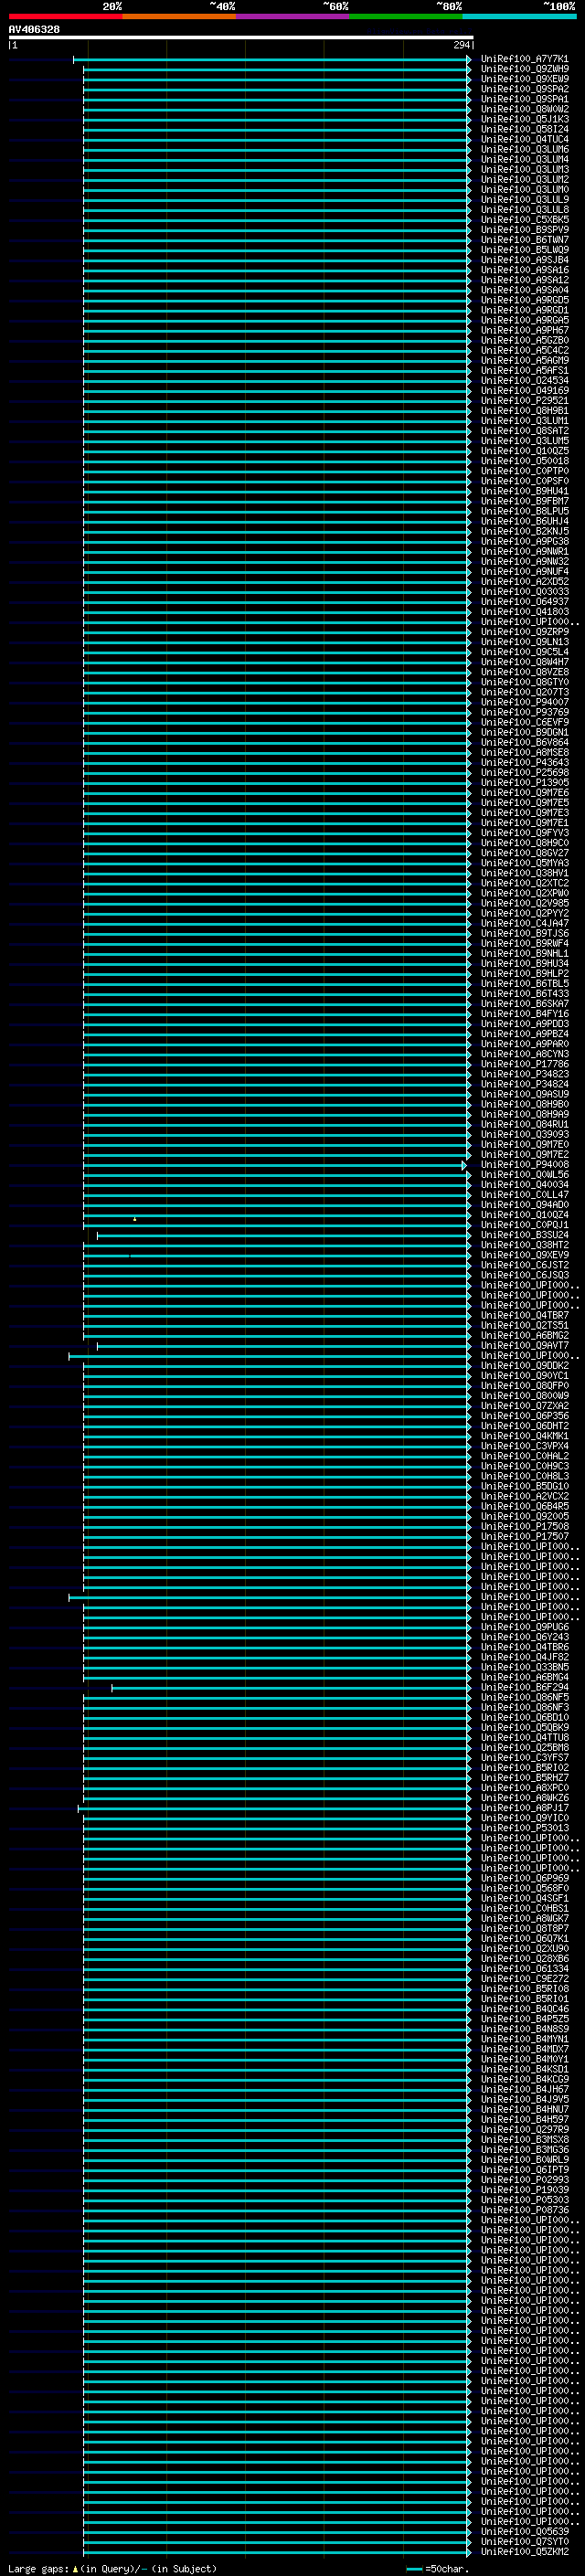Select hit label UniRef100_P02993

coord(524,2180)
